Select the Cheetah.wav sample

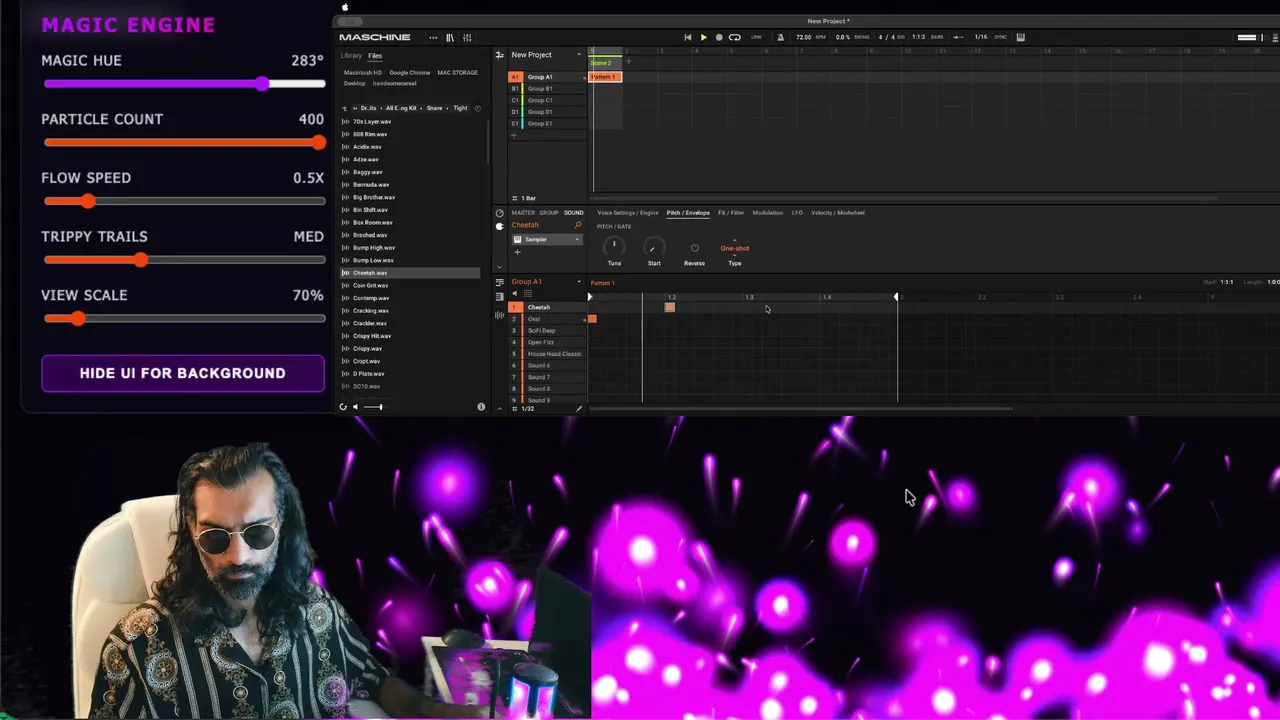click(x=410, y=273)
